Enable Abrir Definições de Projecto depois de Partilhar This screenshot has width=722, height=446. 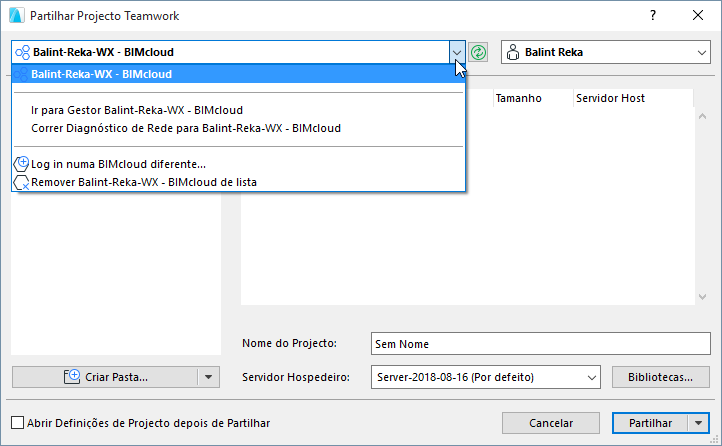pos(17,423)
